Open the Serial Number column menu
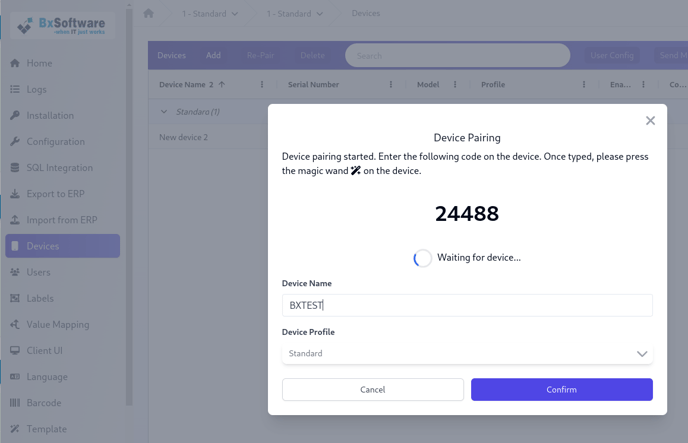 (391, 85)
